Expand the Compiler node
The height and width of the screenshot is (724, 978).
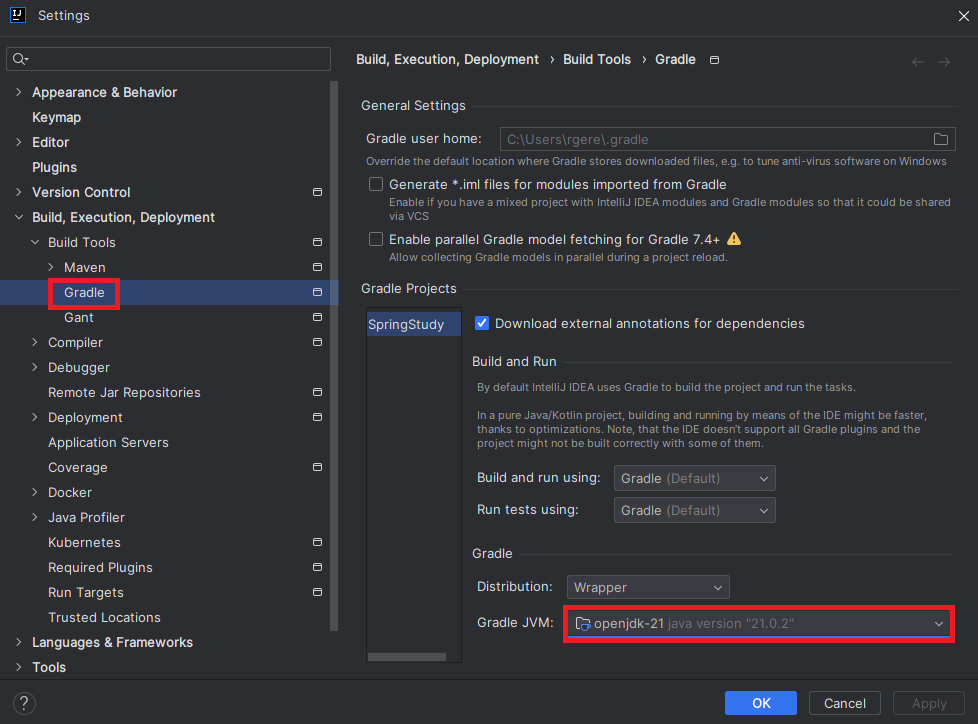35,342
